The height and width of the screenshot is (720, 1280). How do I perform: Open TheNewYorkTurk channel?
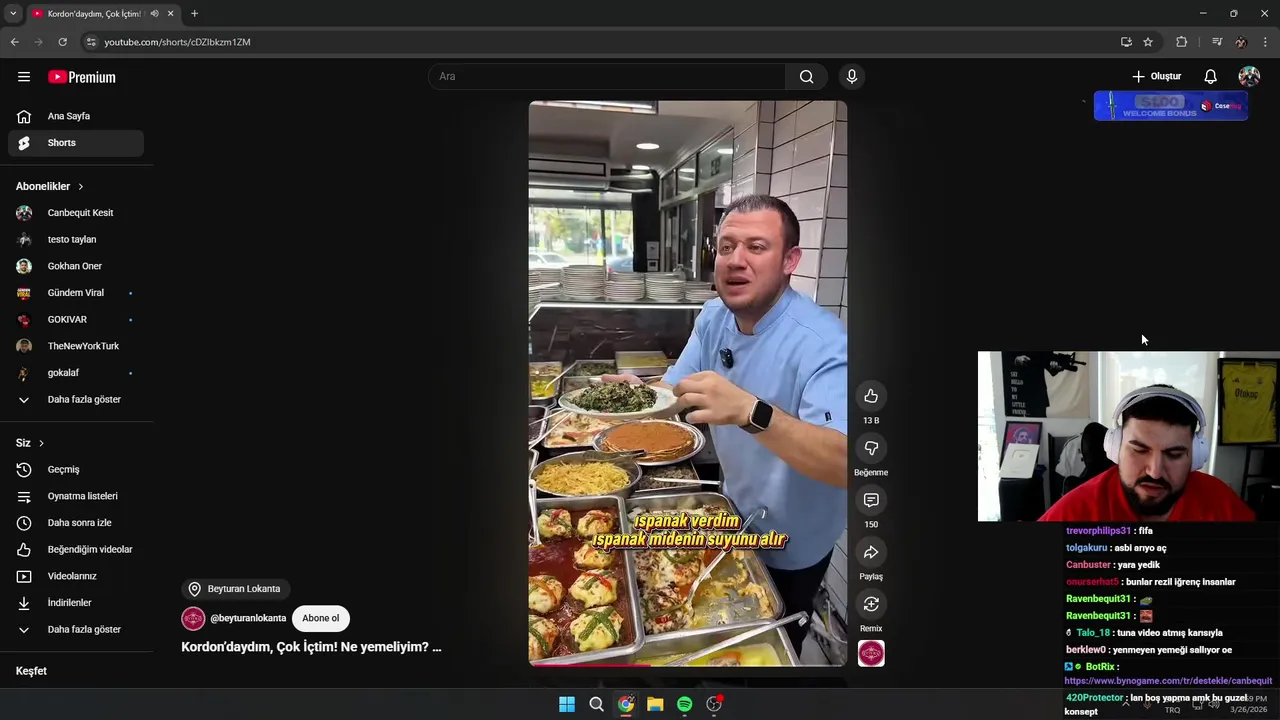[76, 346]
